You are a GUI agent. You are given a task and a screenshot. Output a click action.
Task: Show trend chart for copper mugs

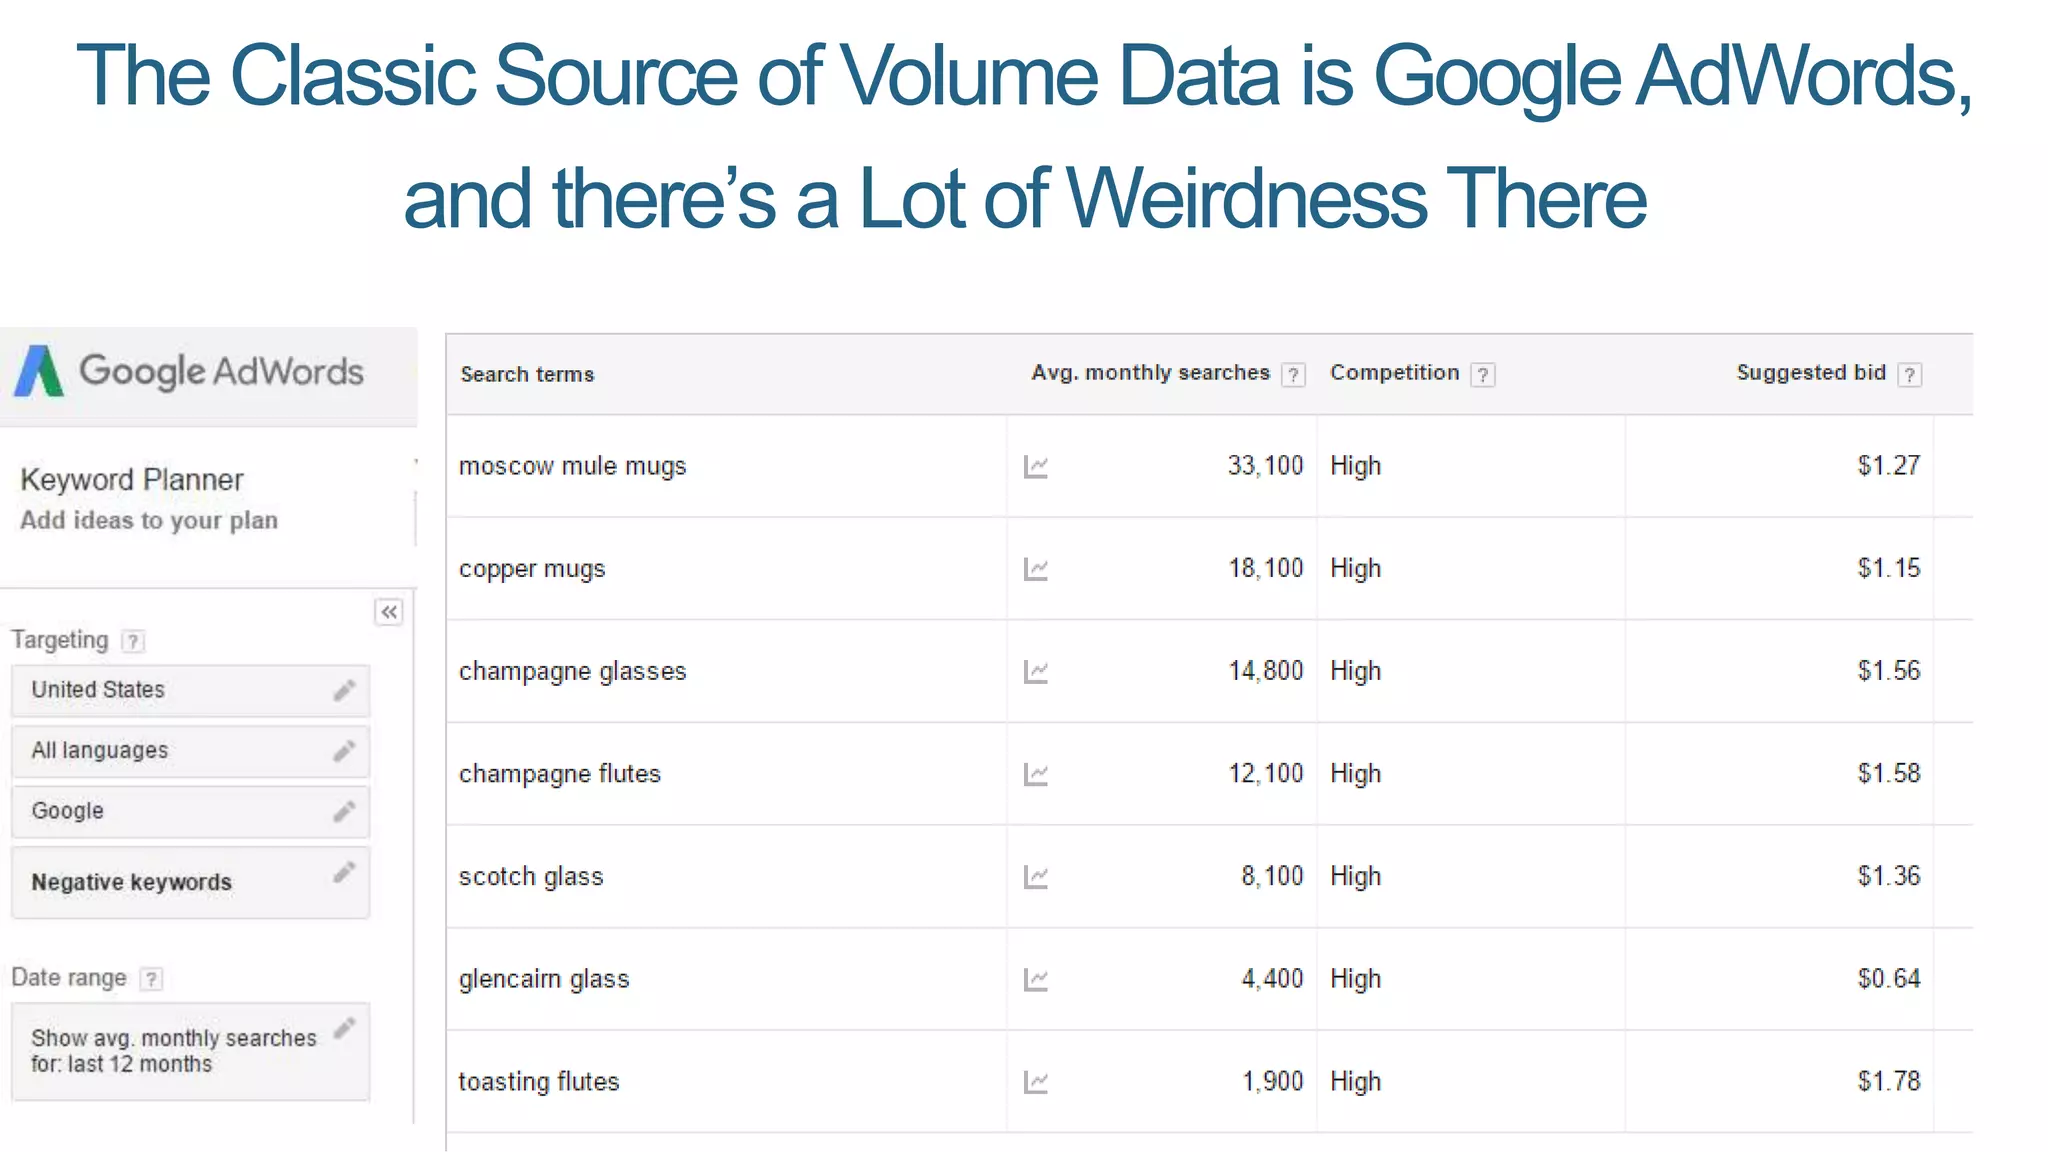(x=1036, y=570)
